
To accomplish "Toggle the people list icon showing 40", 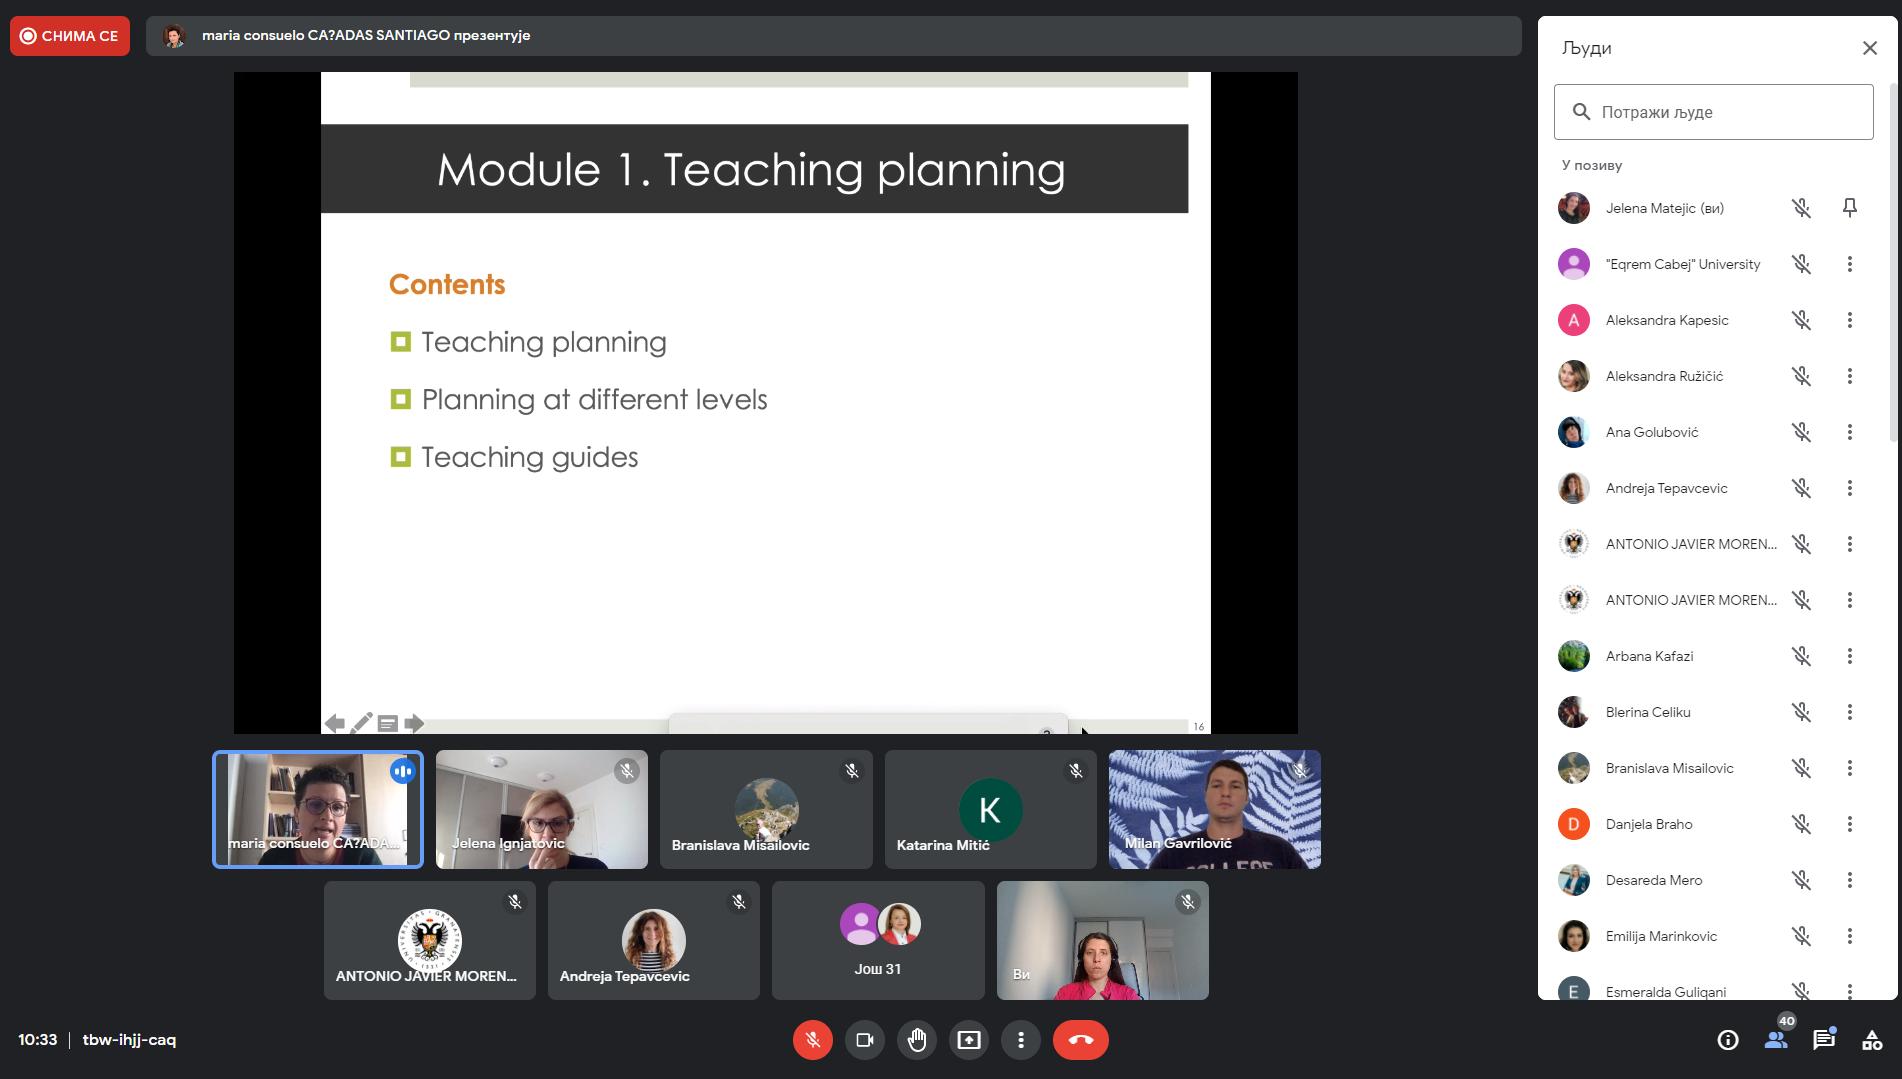I will coord(1776,1040).
